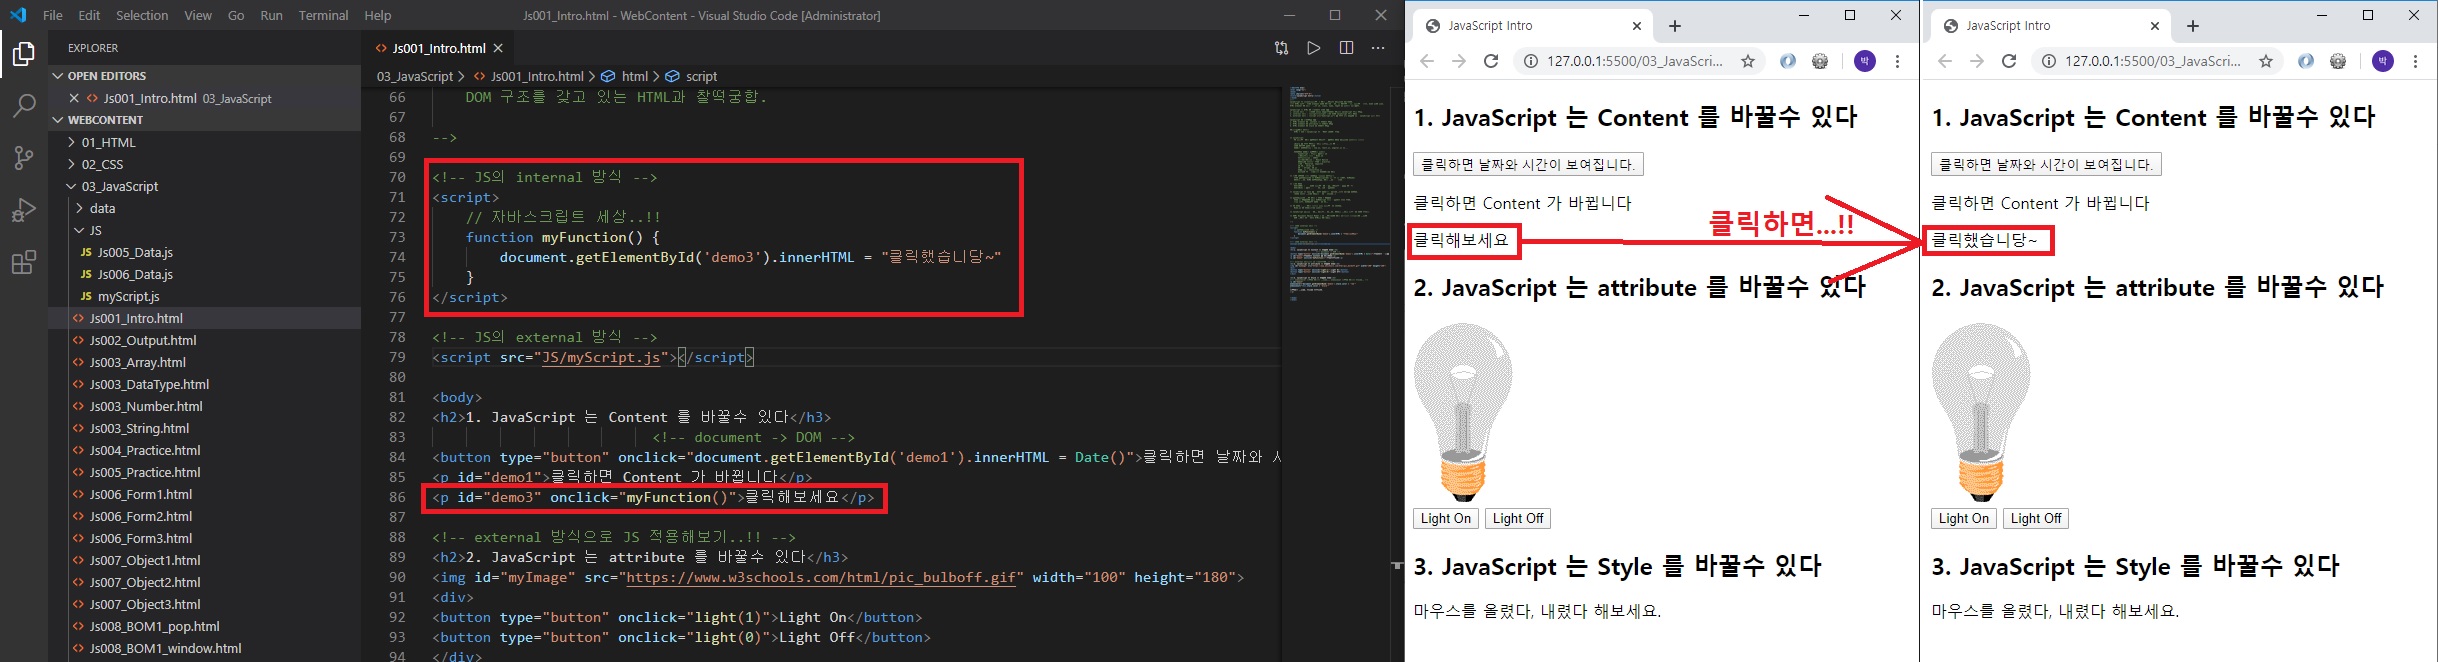Open profile avatar in left browser window
The width and height of the screenshot is (2438, 662).
(x=1865, y=61)
